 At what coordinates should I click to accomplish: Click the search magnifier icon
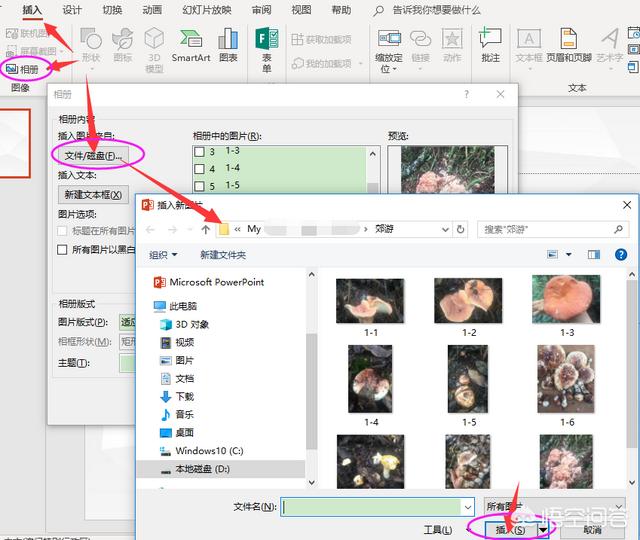tap(618, 229)
